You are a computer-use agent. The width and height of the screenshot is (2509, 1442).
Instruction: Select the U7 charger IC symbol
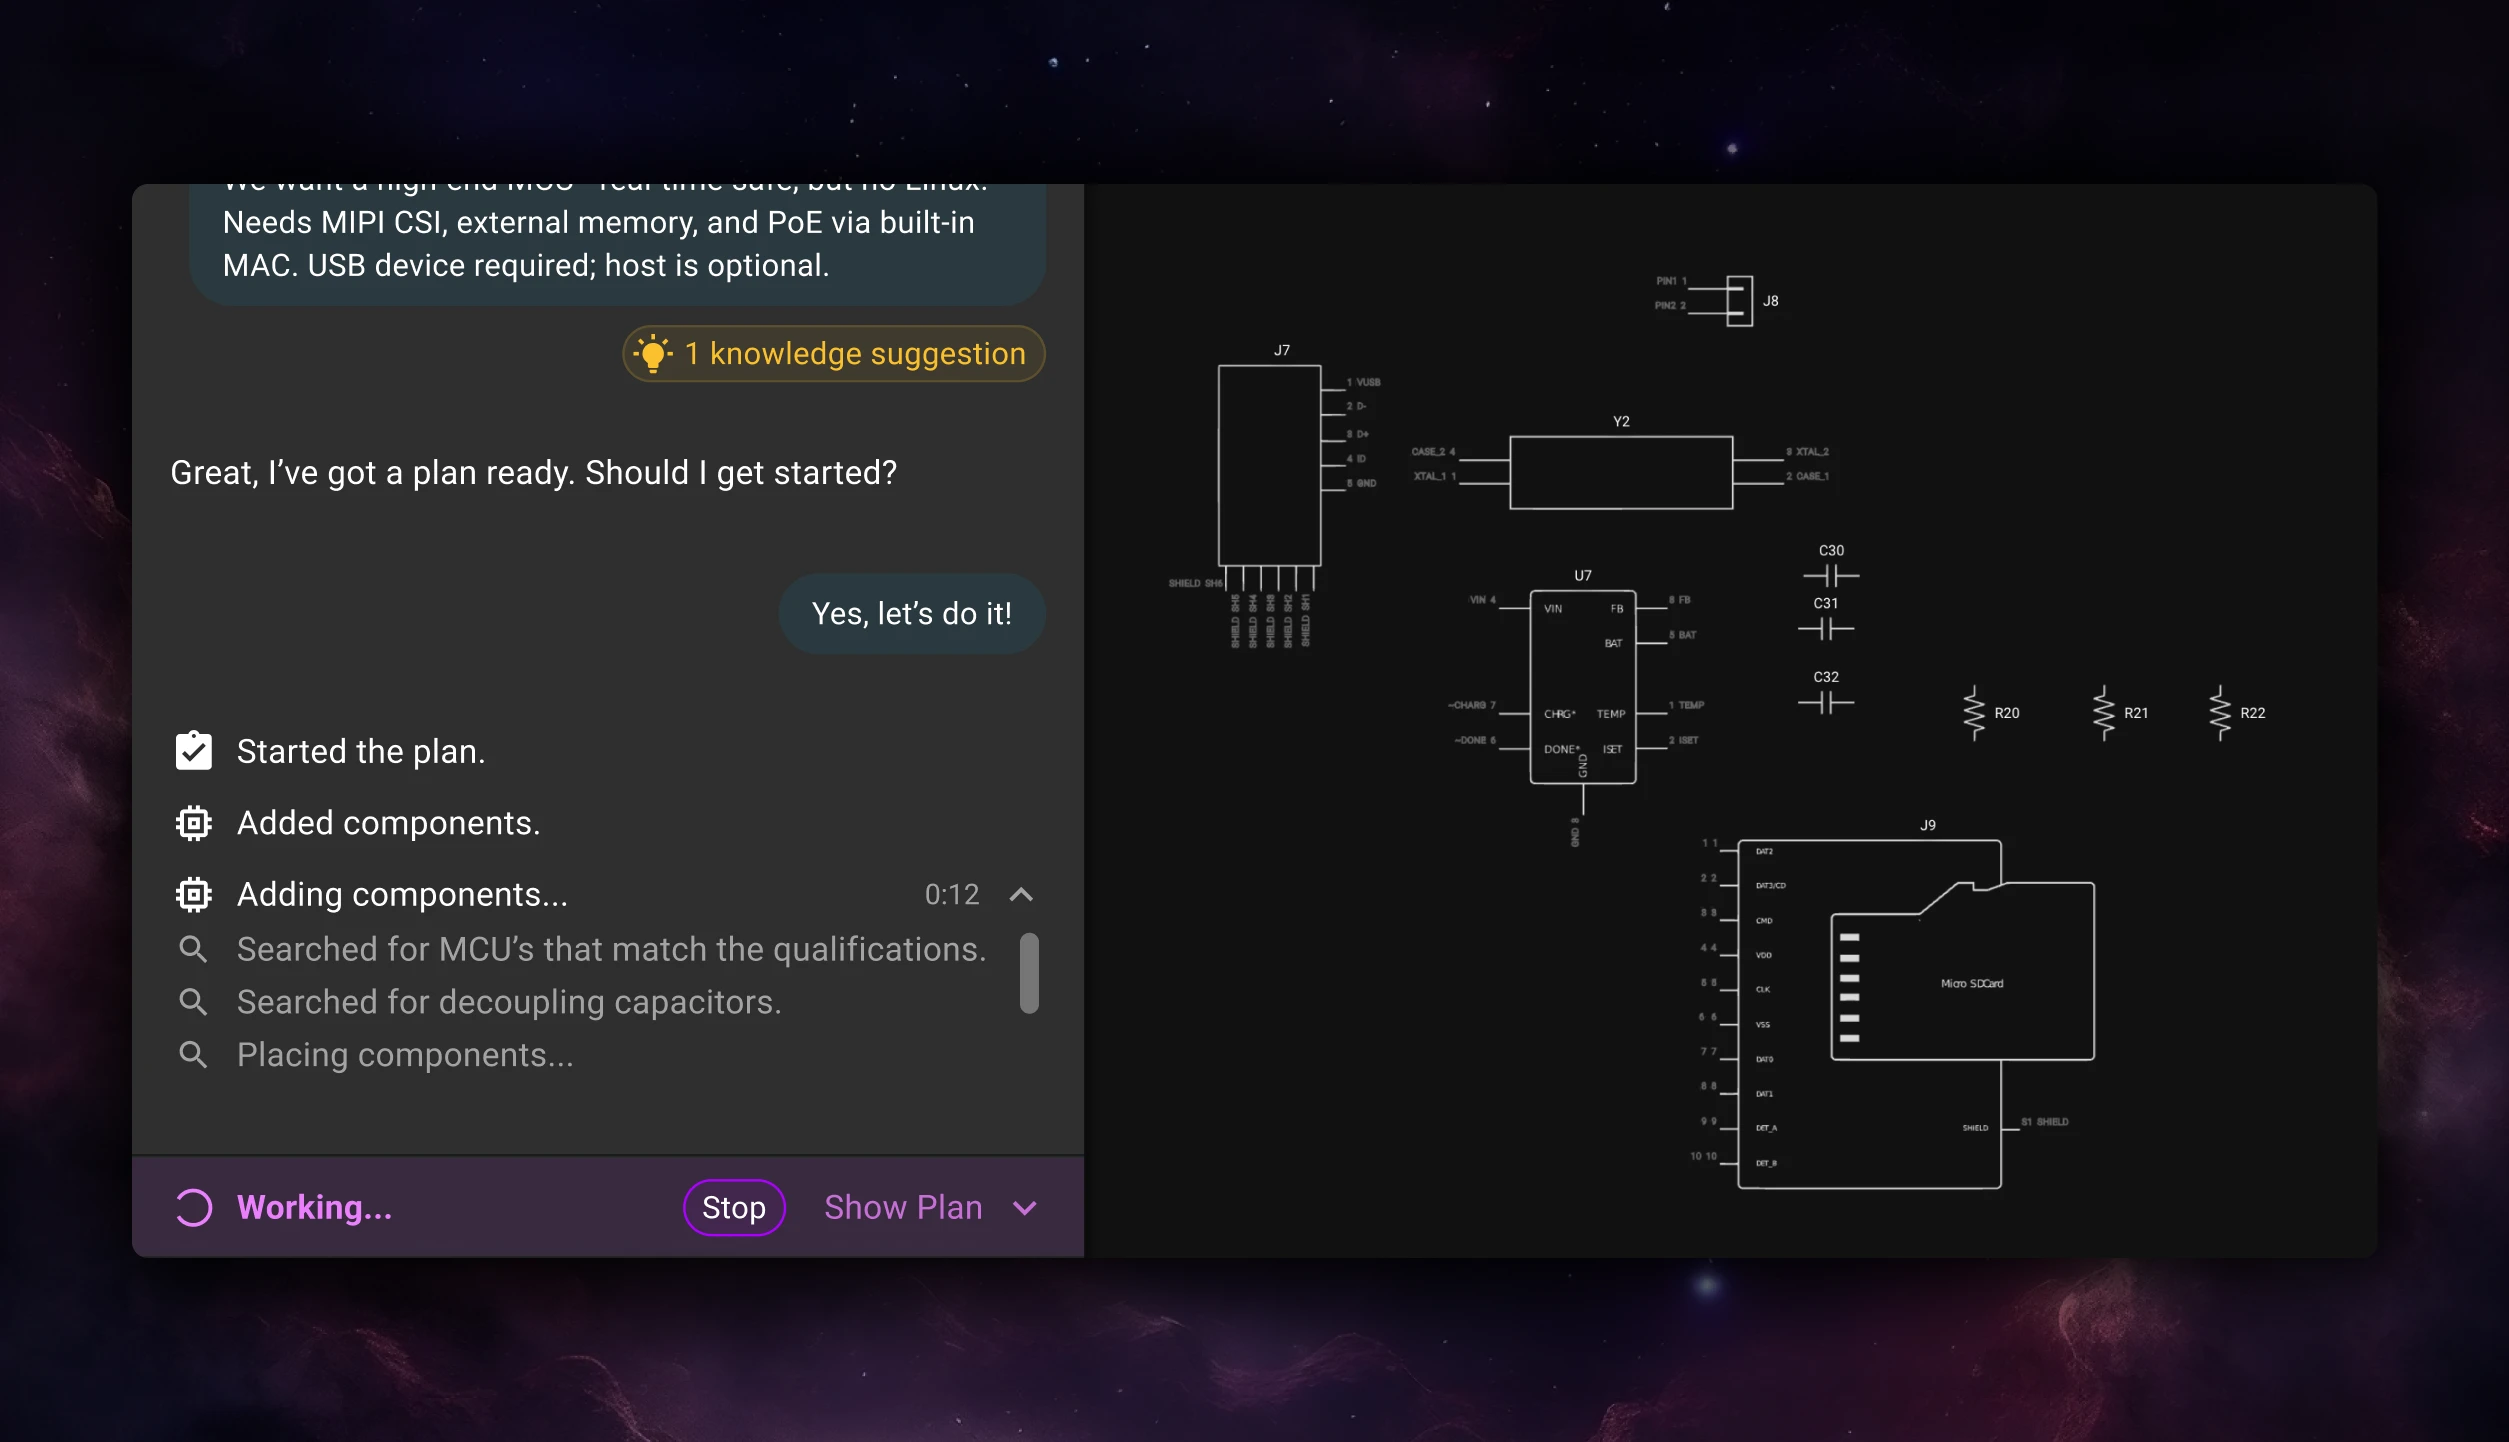(x=1582, y=686)
